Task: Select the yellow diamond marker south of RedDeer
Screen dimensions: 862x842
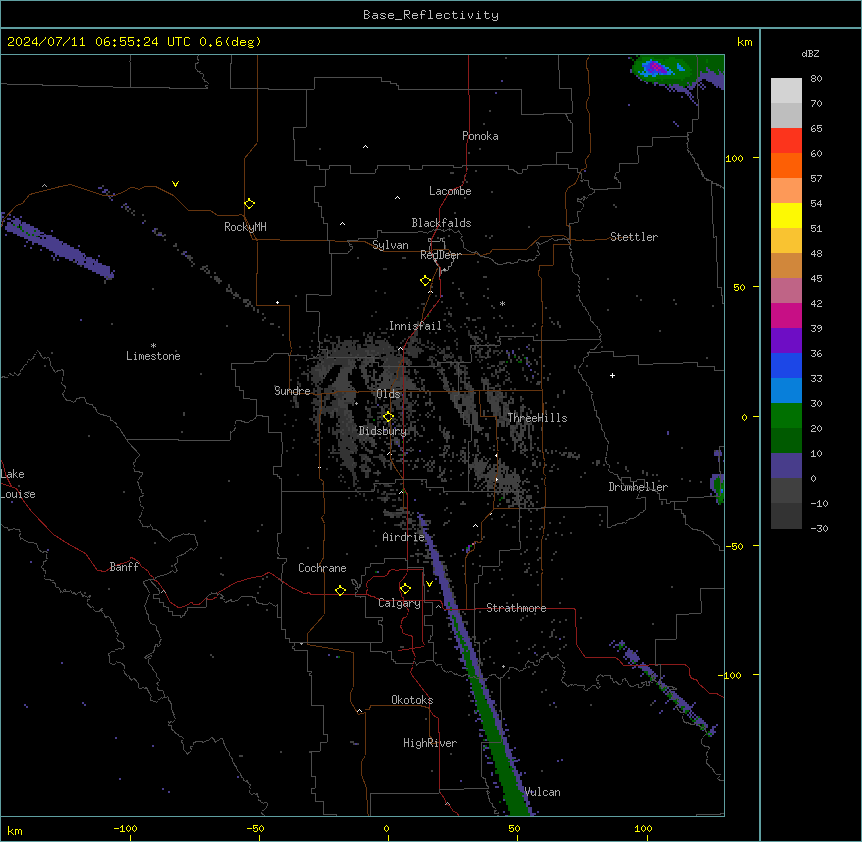Action: [x=426, y=281]
